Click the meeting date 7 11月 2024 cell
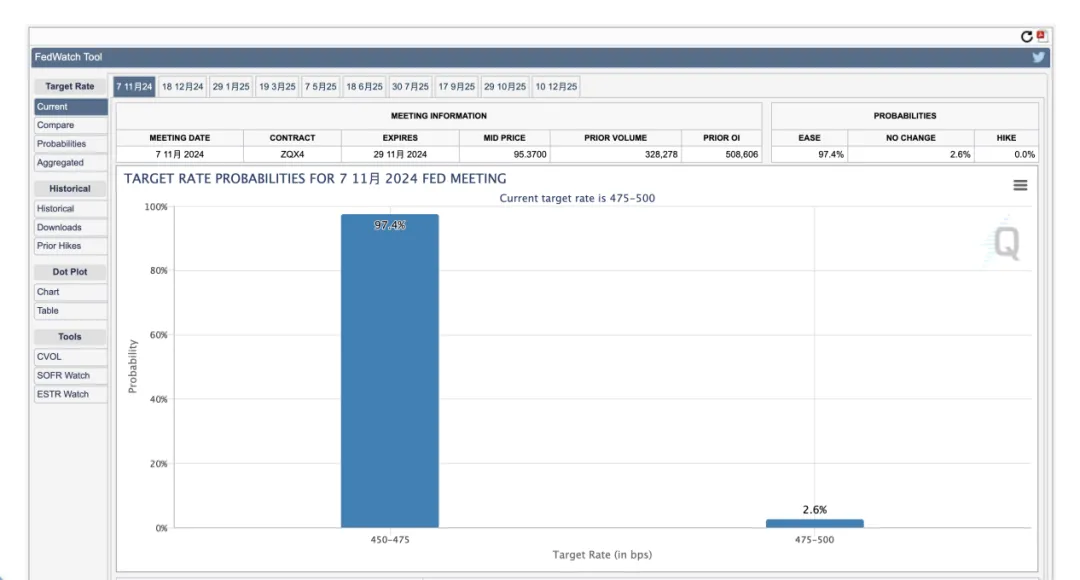 180,154
